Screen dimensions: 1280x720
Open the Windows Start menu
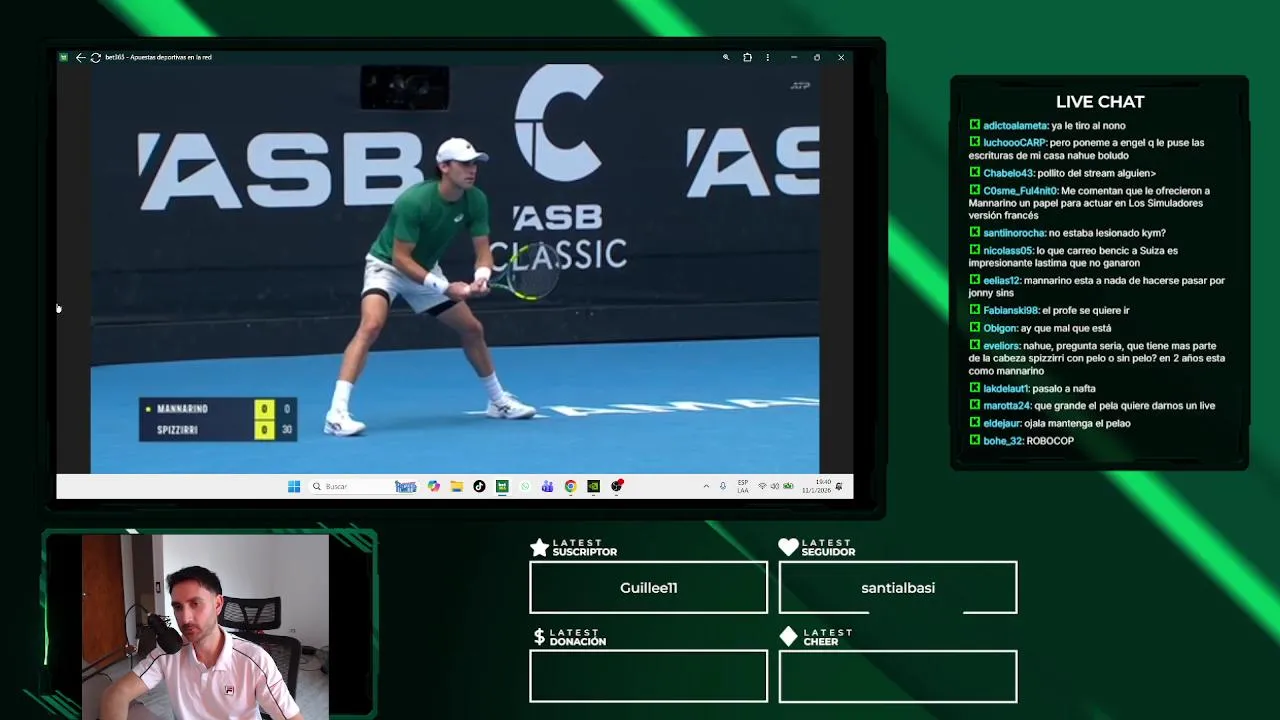point(294,486)
